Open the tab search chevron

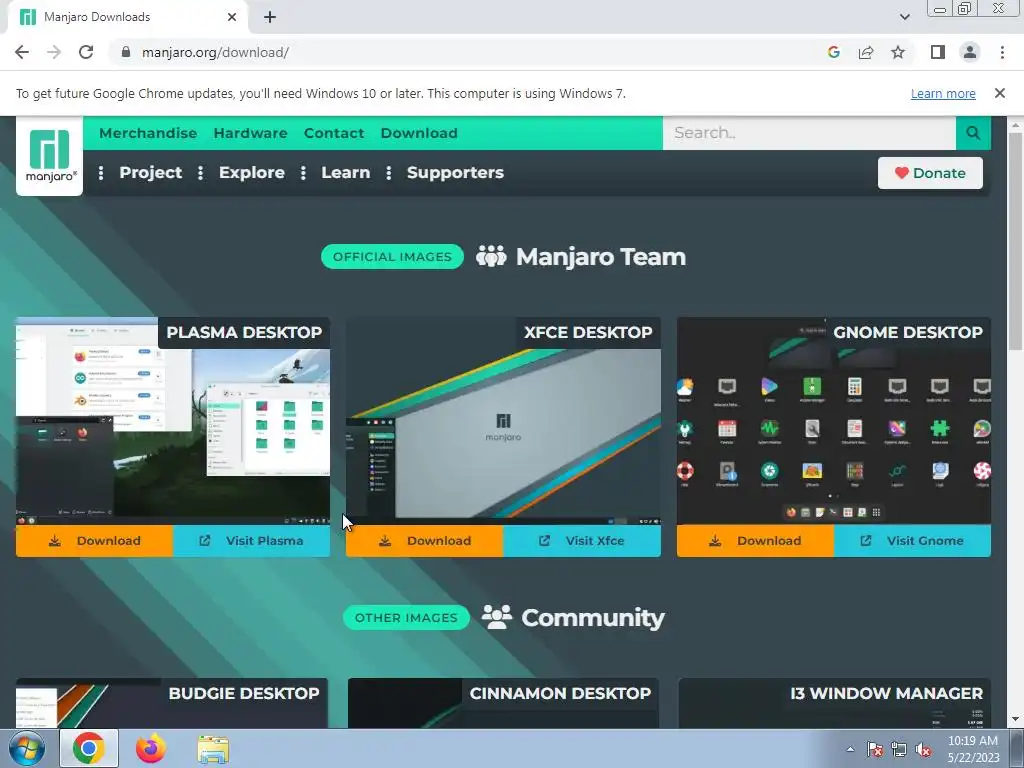pyautogui.click(x=904, y=17)
